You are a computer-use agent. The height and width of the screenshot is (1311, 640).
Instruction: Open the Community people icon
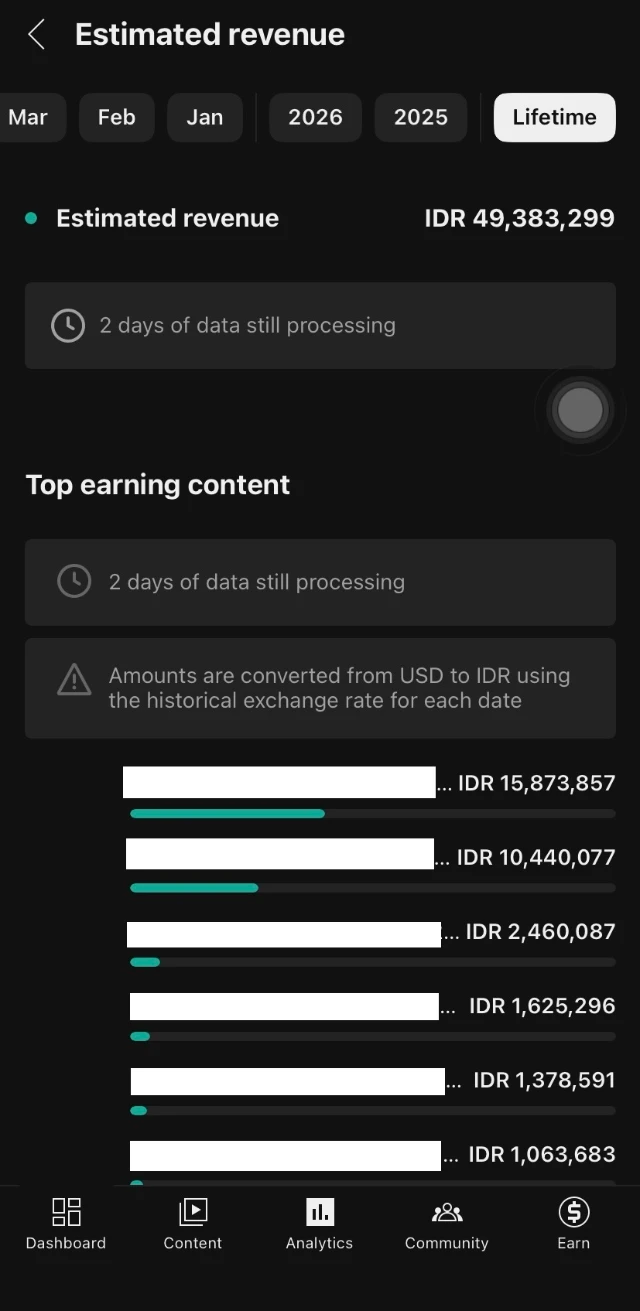447,1212
